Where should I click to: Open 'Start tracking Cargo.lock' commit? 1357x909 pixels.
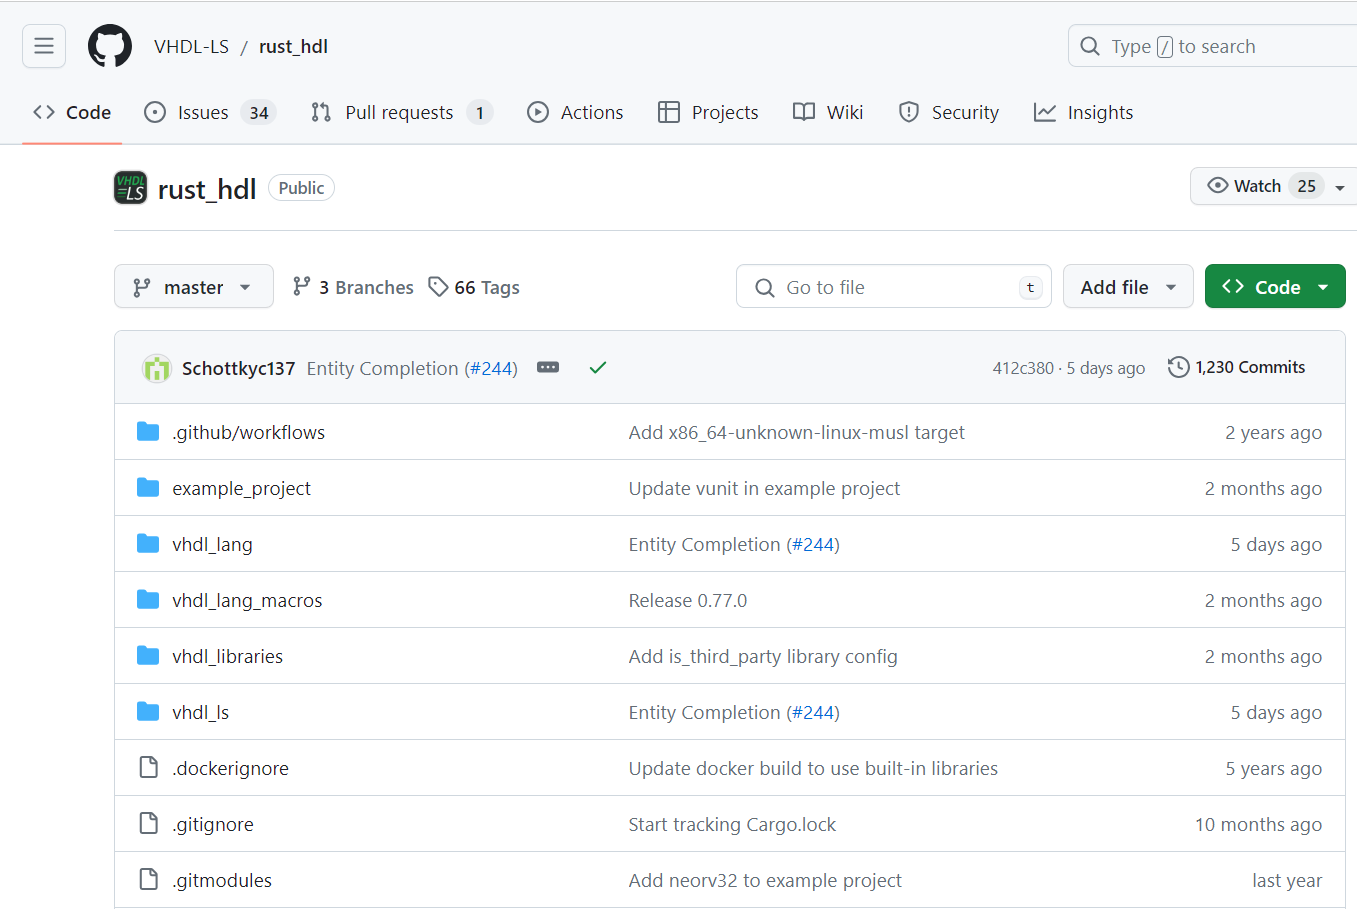pyautogui.click(x=732, y=824)
